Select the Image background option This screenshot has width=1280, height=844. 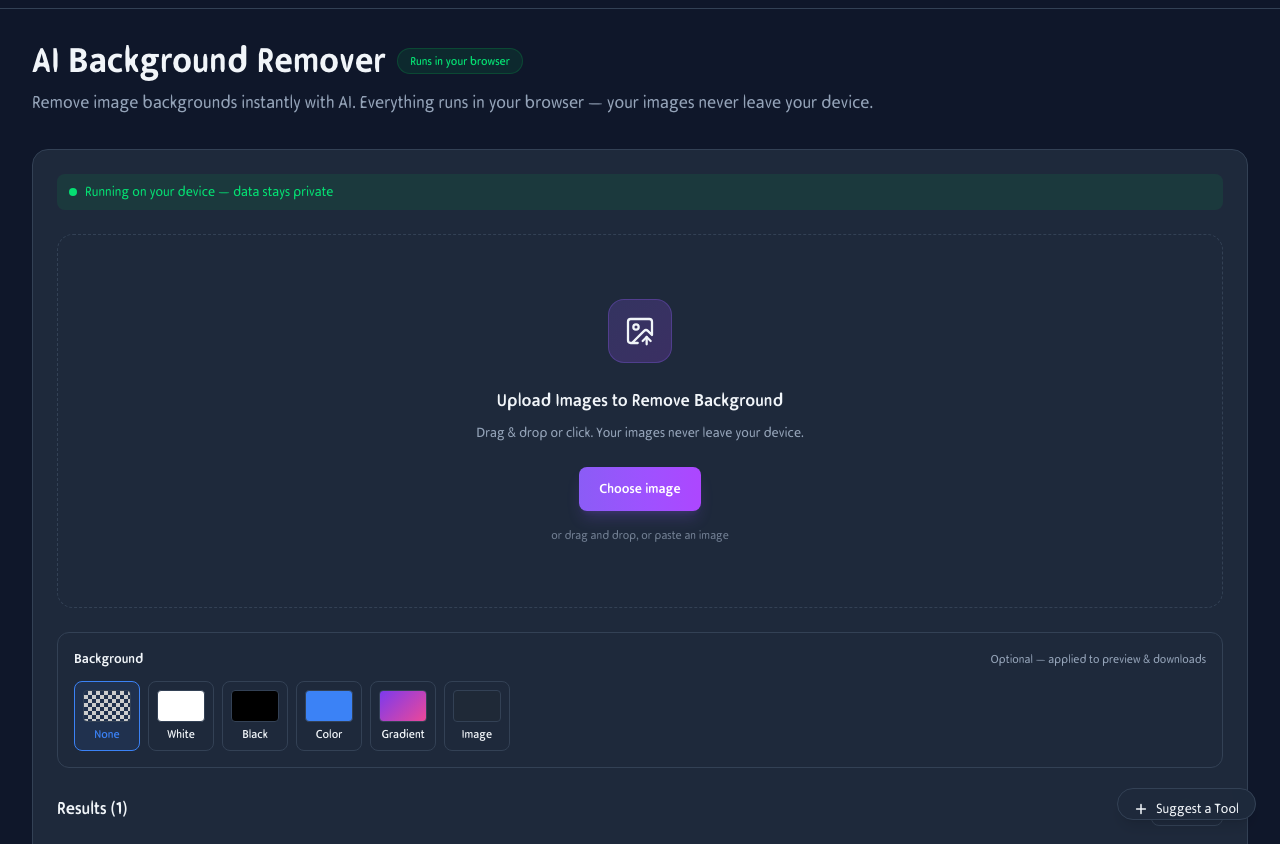coord(477,716)
